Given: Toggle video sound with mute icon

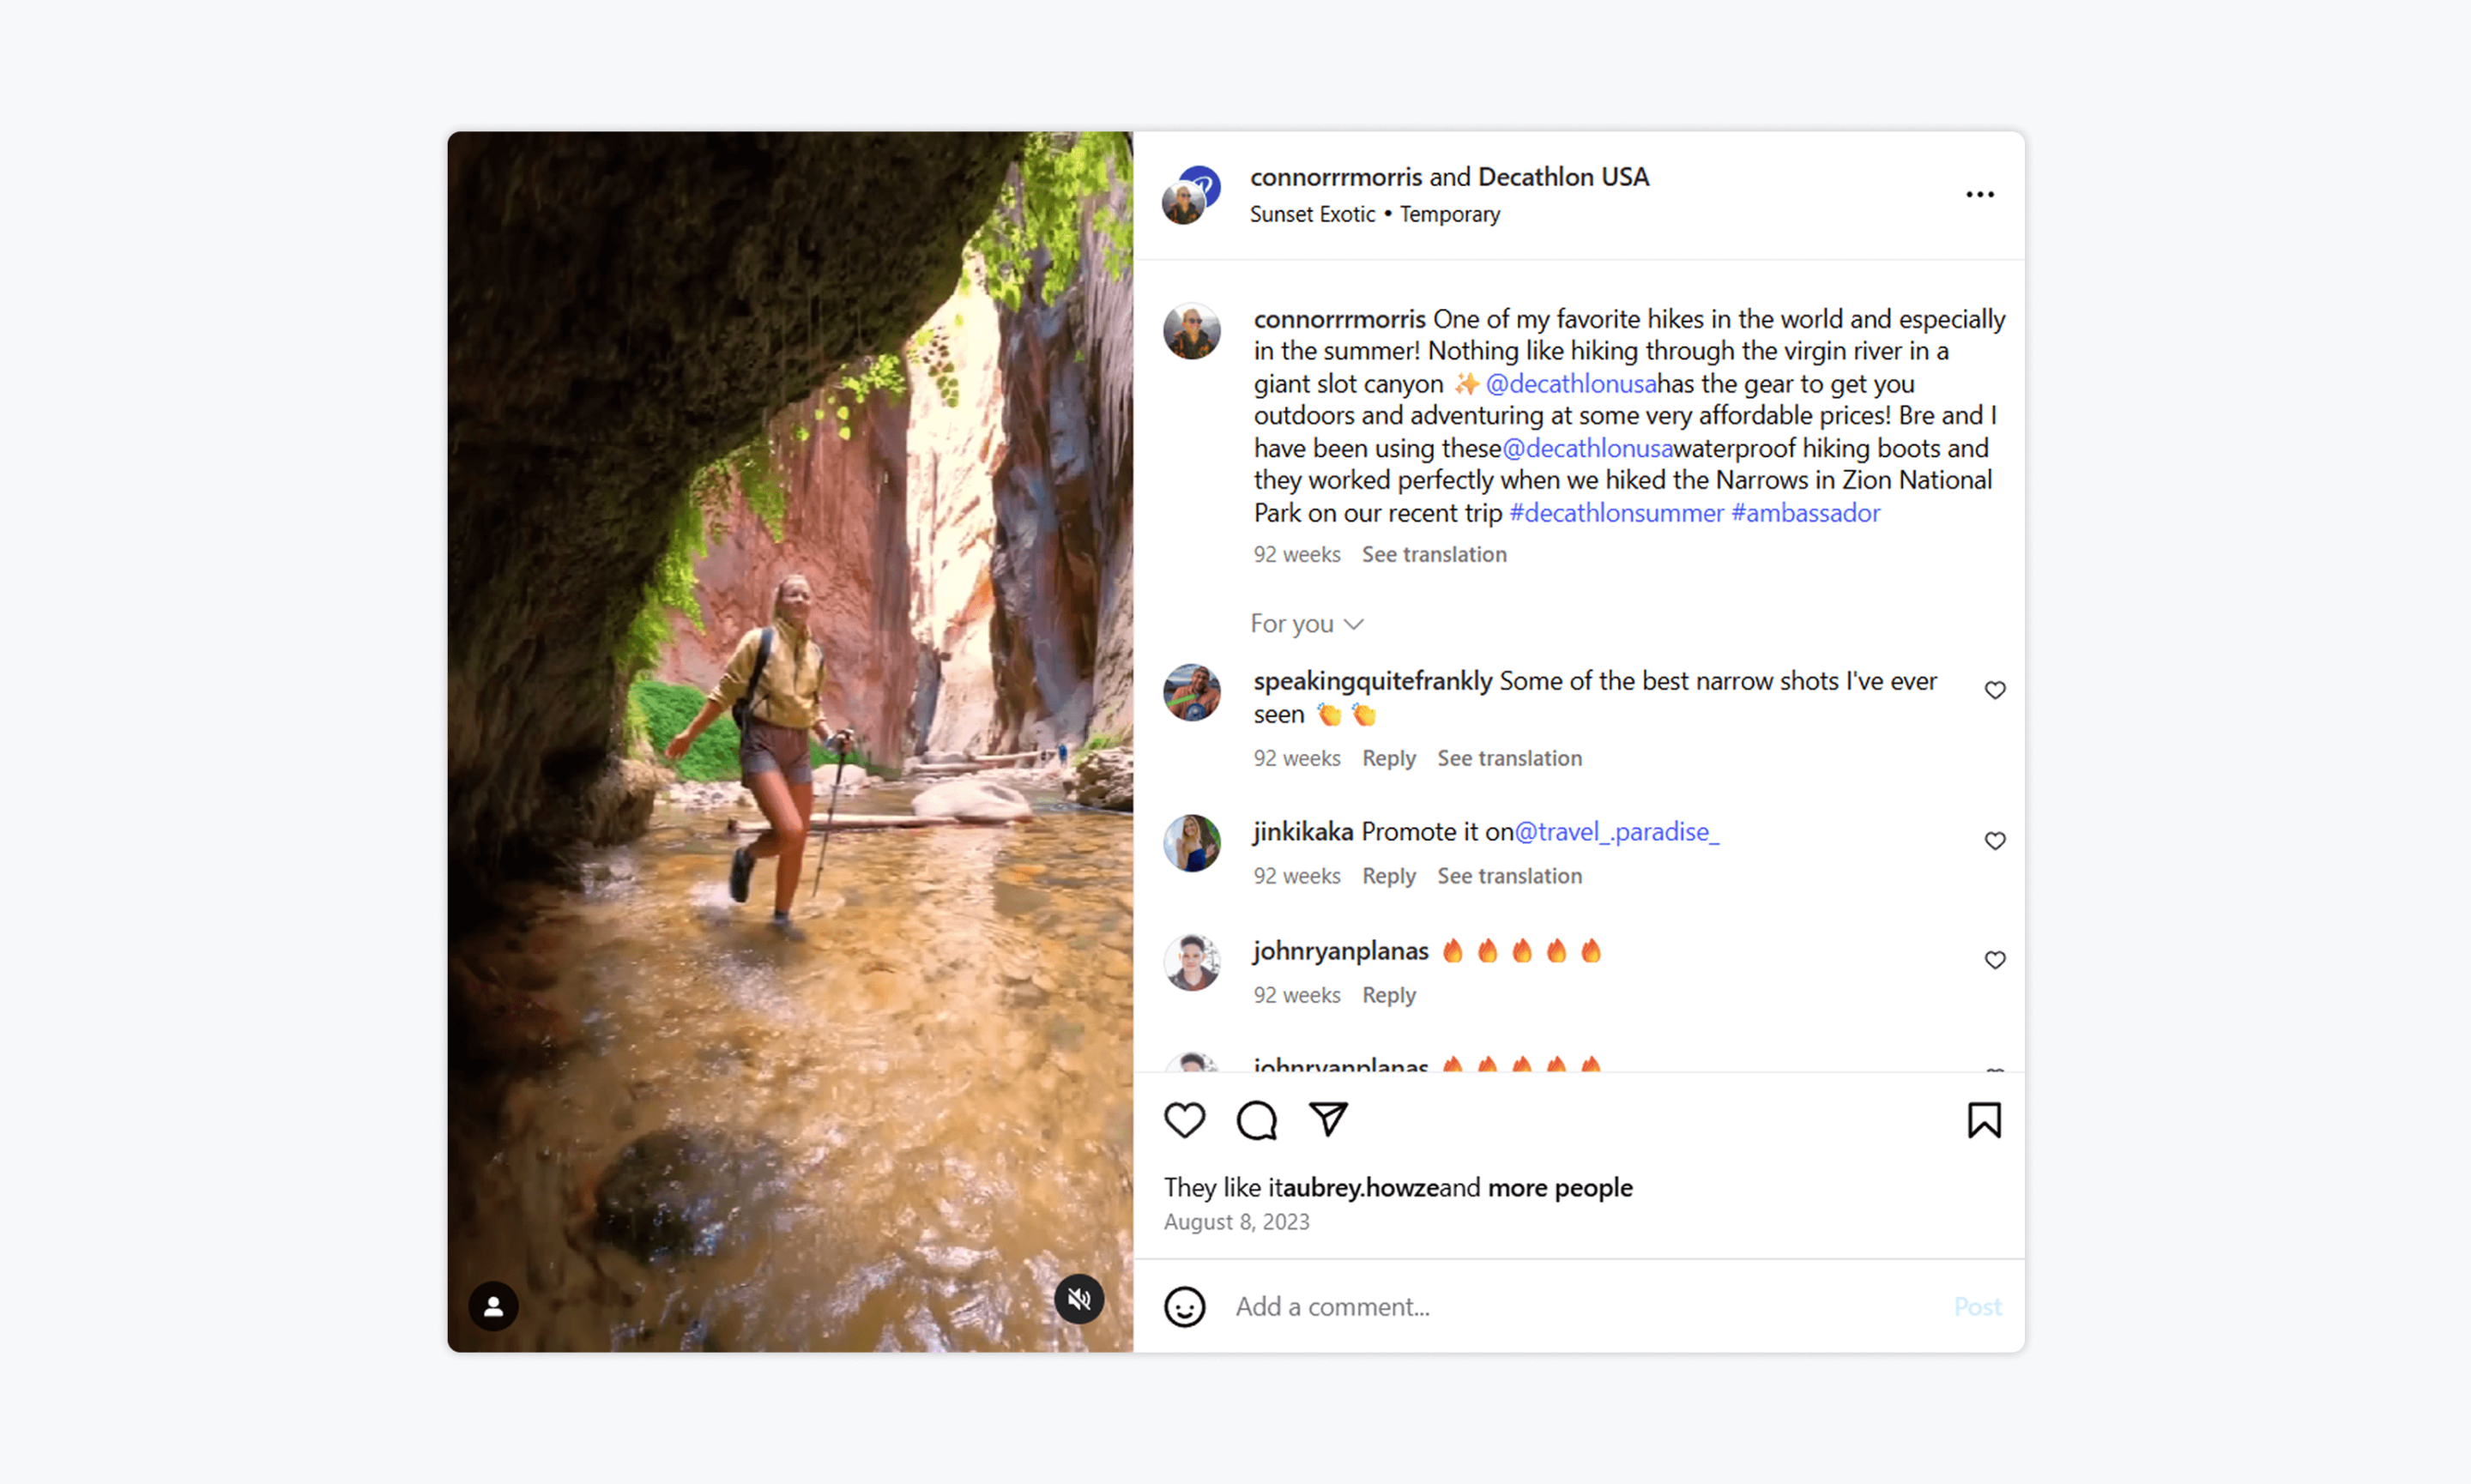Looking at the screenshot, I should click(1079, 1299).
